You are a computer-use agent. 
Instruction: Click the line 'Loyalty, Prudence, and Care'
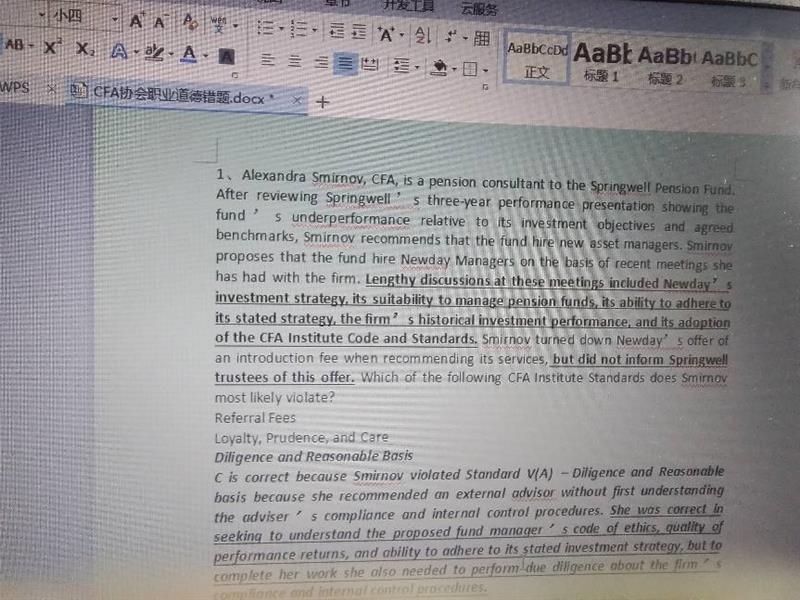pos(302,438)
